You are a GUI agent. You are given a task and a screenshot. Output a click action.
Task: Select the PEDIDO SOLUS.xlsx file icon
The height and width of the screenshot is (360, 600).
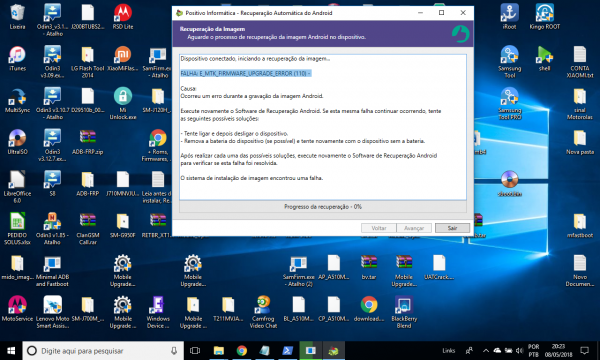tap(17, 229)
